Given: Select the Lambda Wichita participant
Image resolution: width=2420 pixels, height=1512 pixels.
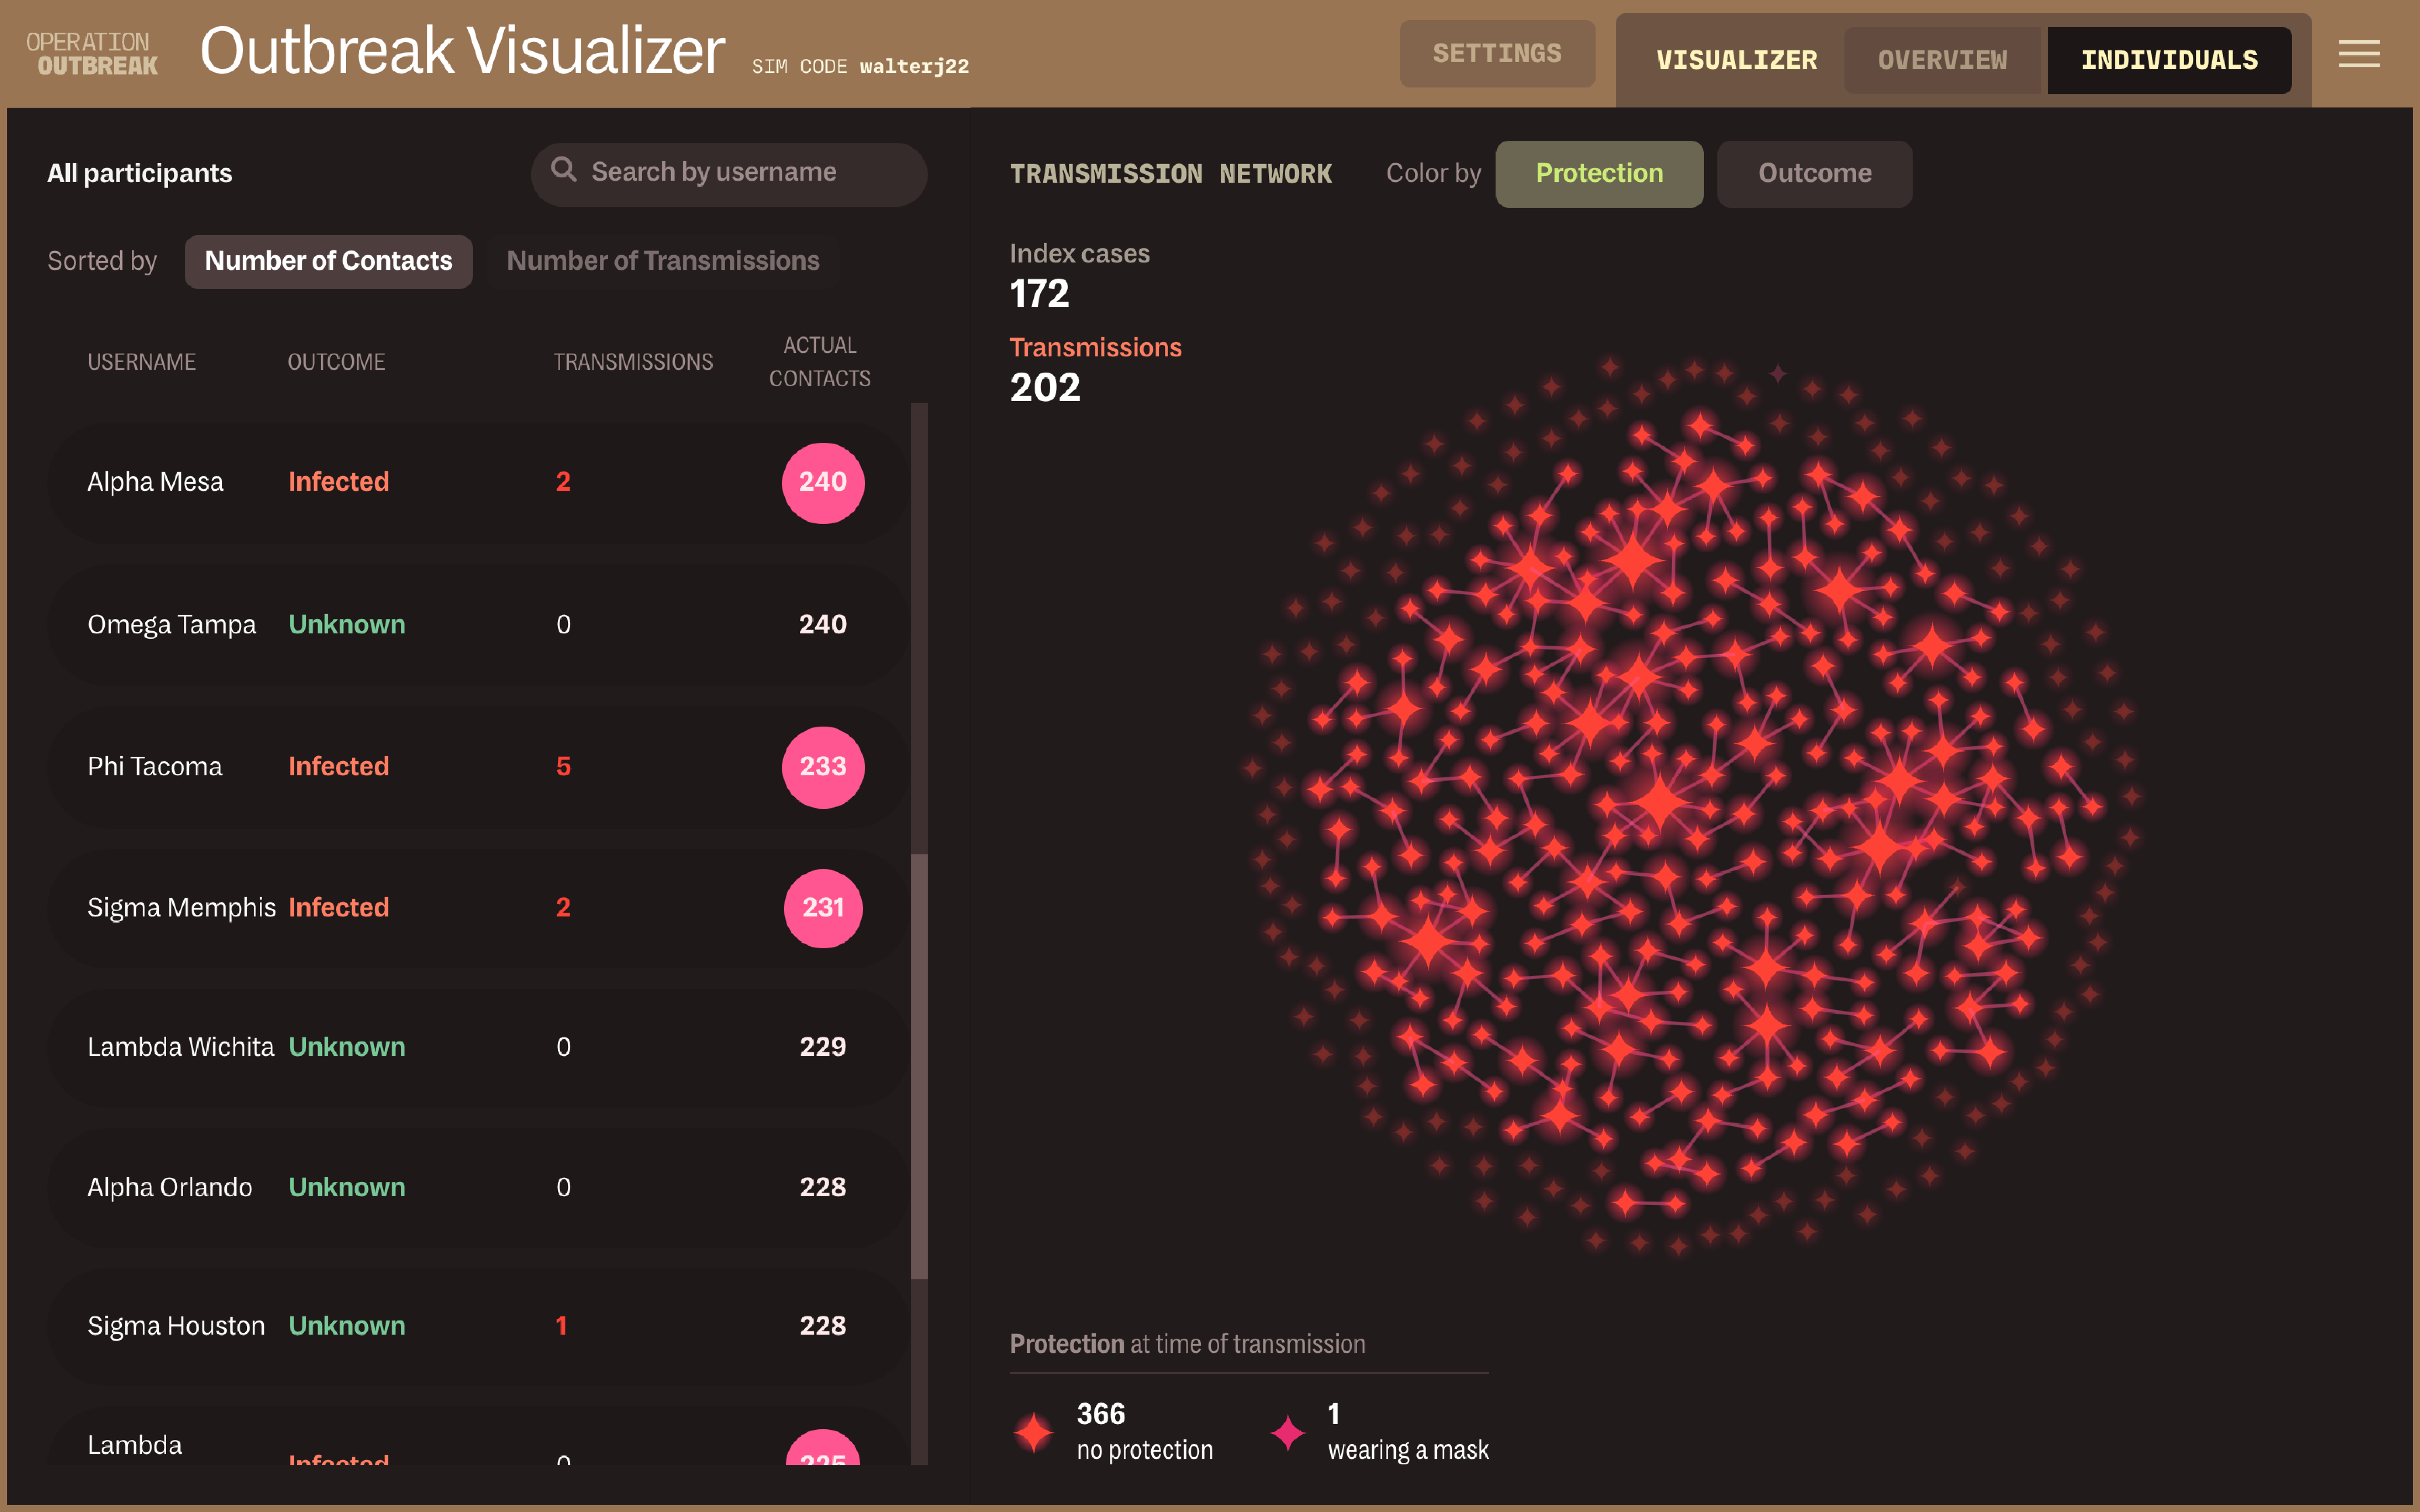Looking at the screenshot, I should (x=479, y=1047).
